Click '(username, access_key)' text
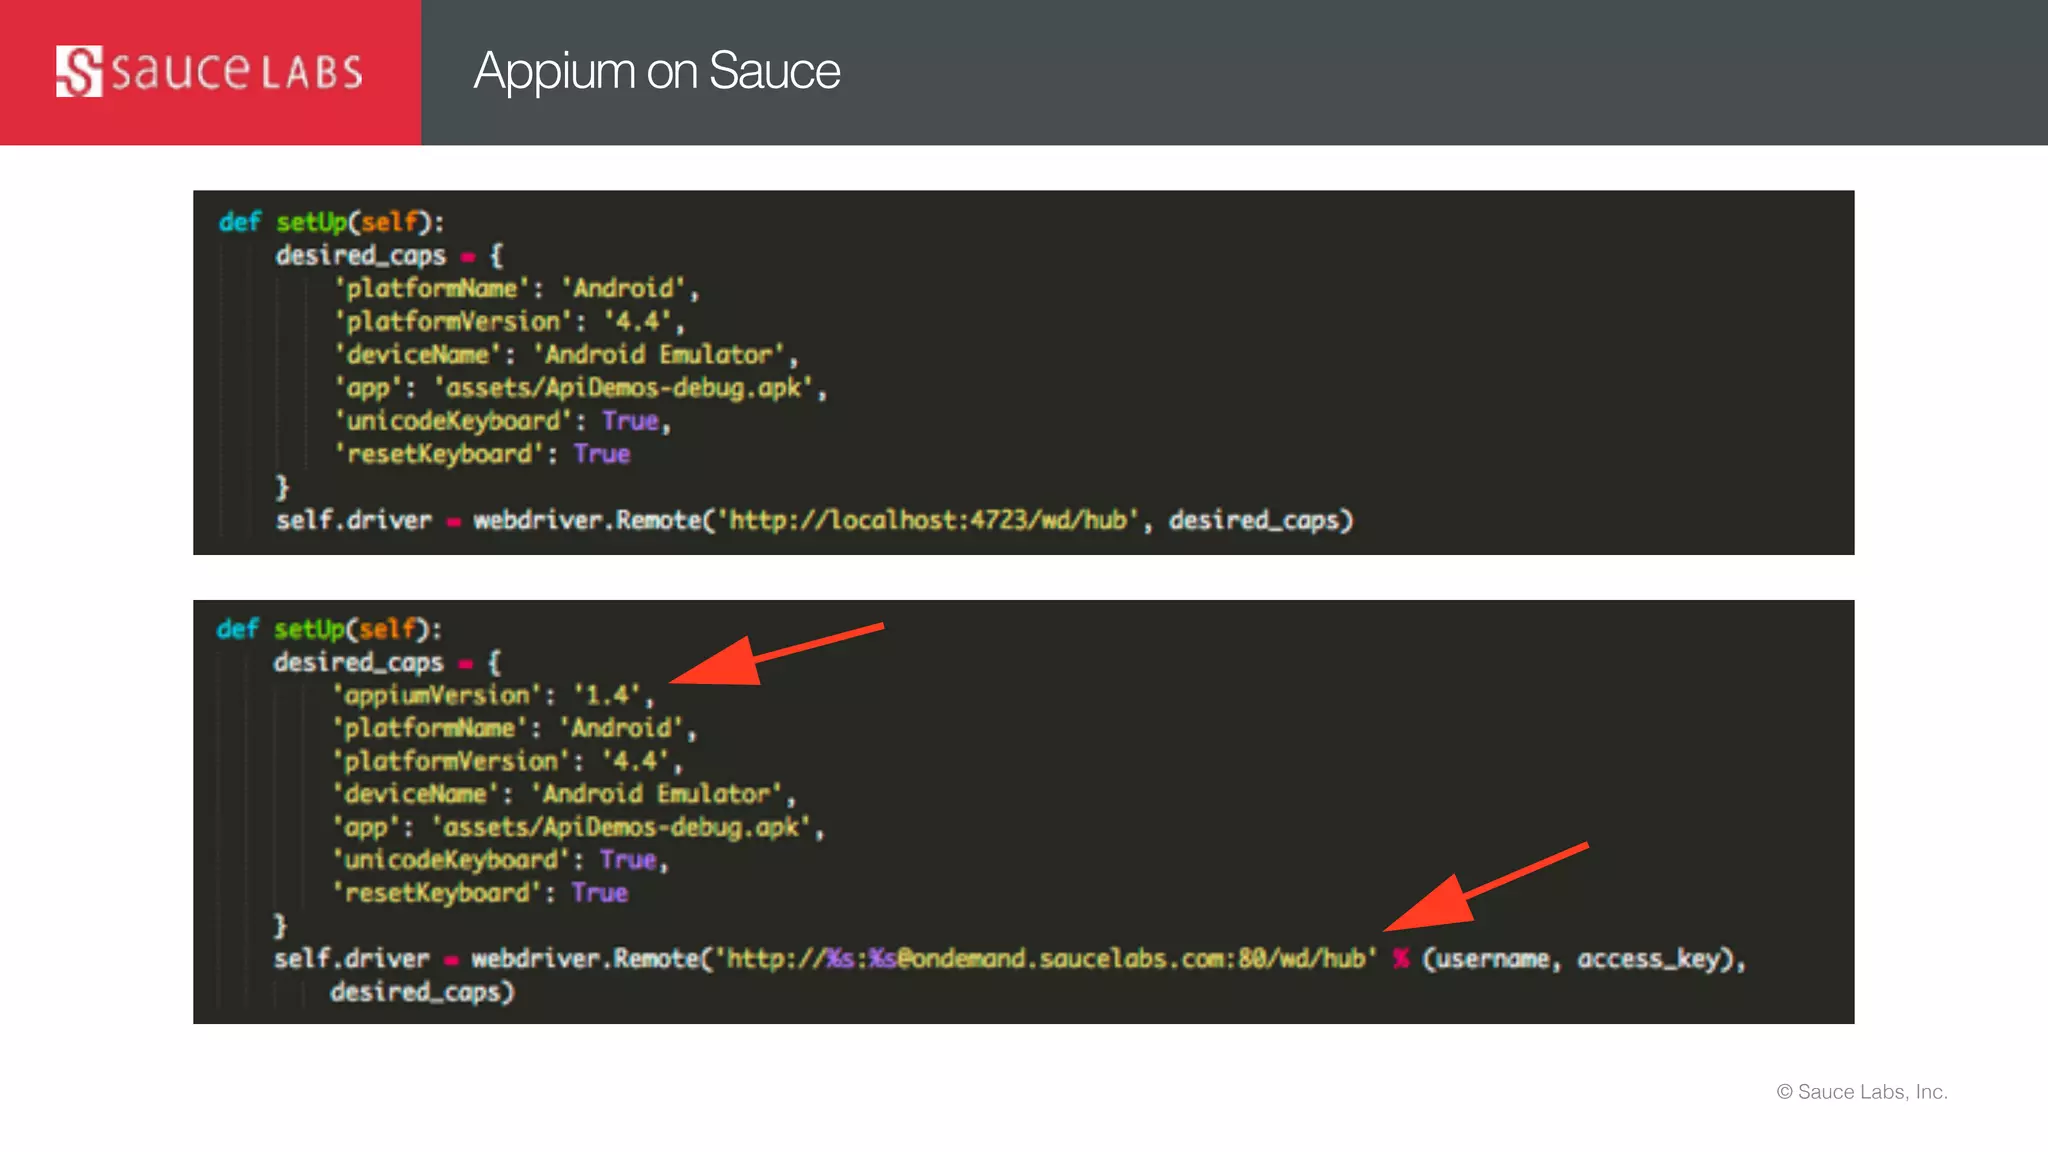Viewport: 2048px width, 1152px height. point(1578,960)
